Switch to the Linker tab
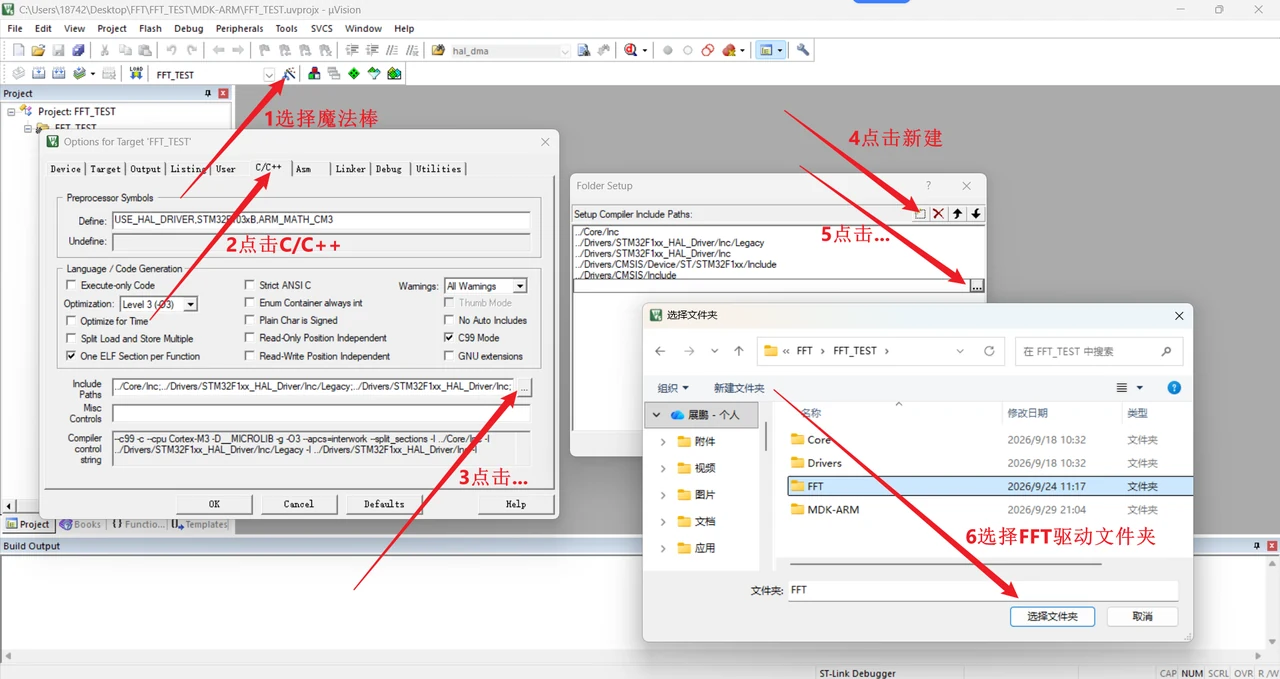The width and height of the screenshot is (1280, 679). click(x=350, y=169)
